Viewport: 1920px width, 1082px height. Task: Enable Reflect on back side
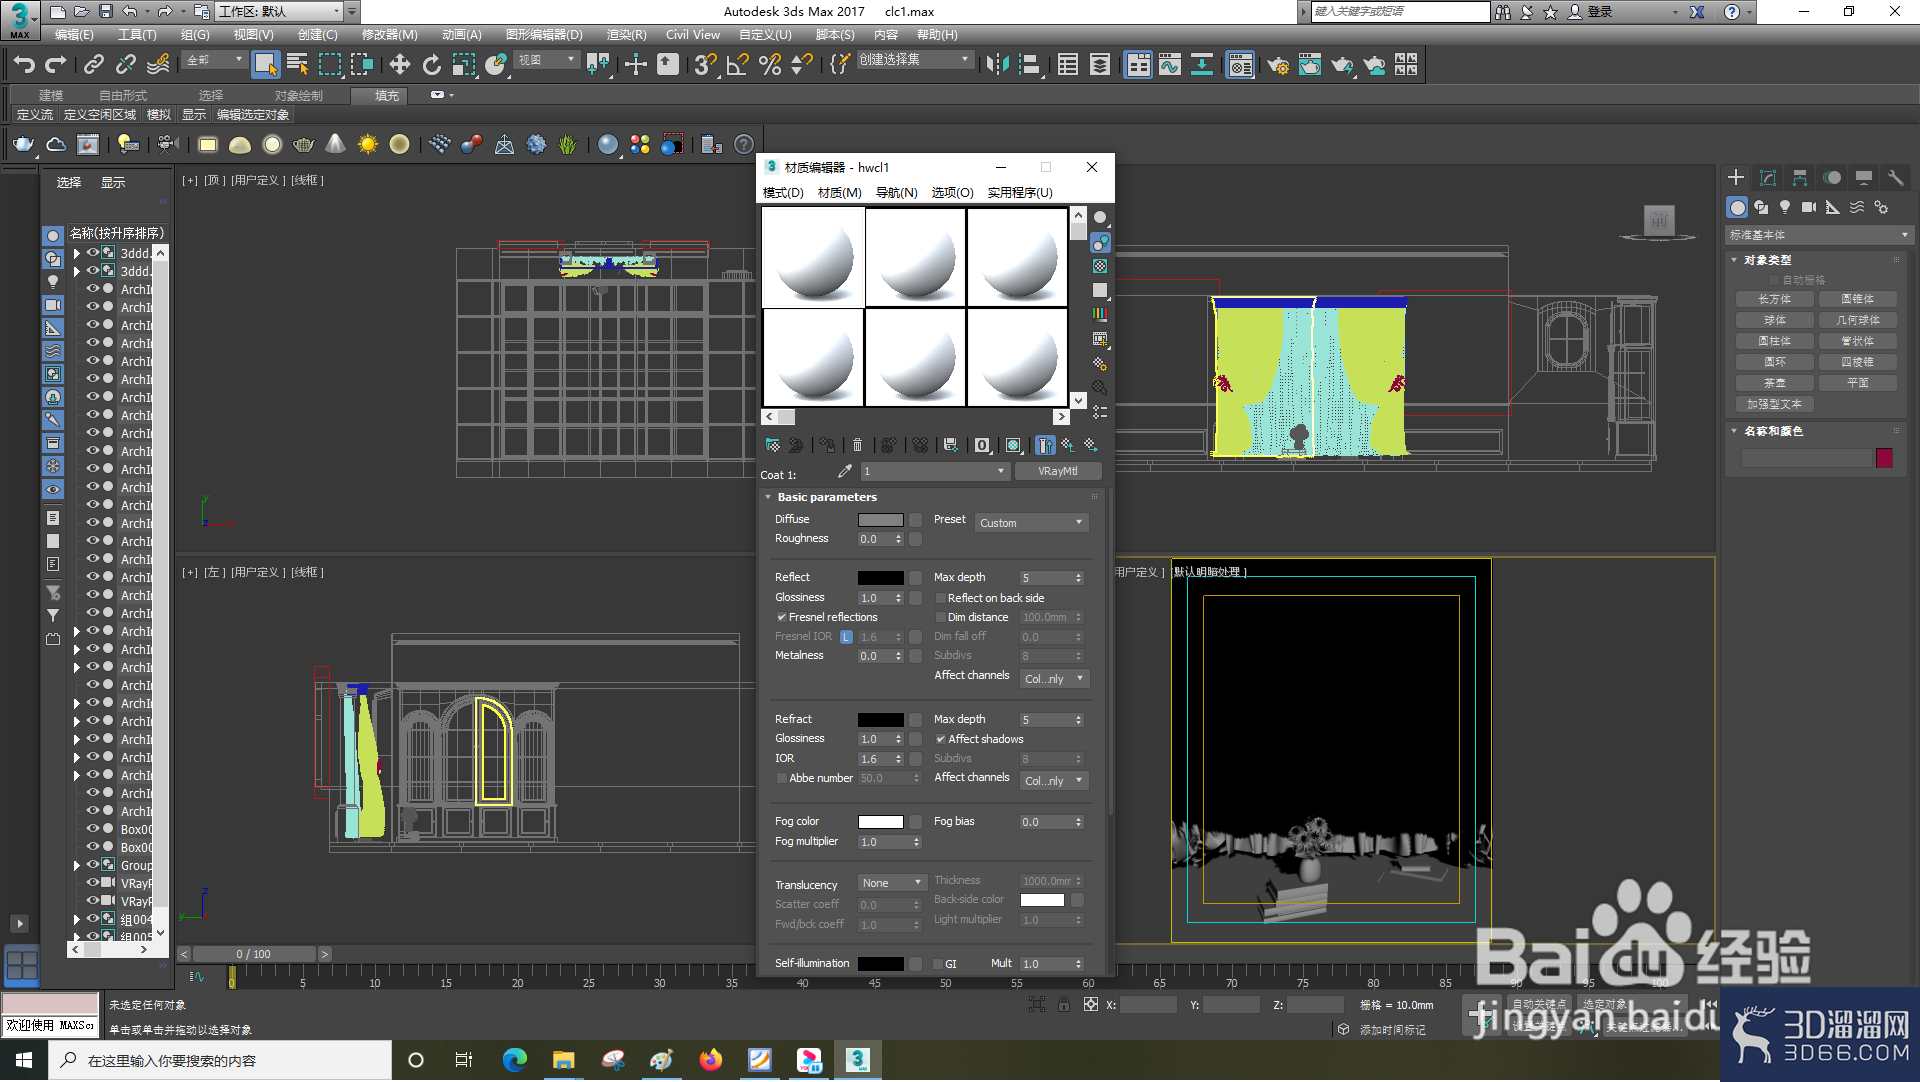[x=941, y=597]
